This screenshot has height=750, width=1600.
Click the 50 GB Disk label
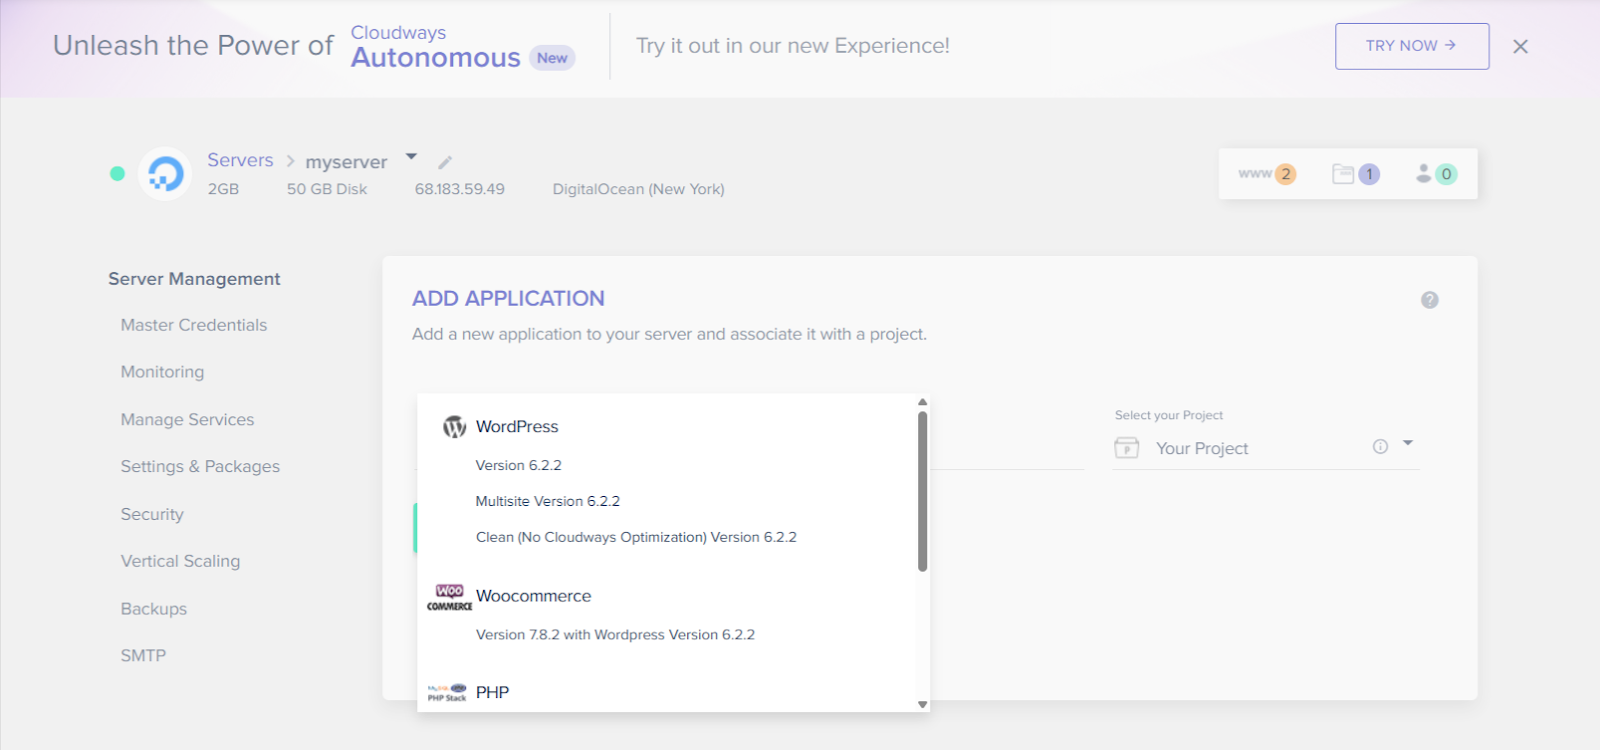click(x=327, y=189)
